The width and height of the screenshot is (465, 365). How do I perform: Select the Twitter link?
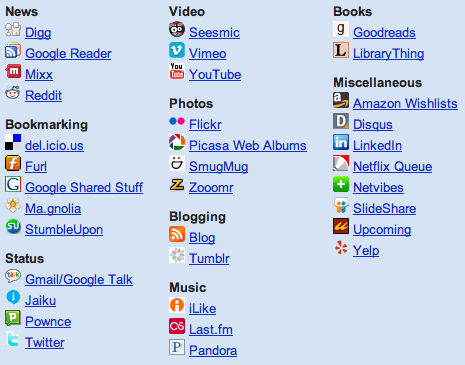(45, 343)
